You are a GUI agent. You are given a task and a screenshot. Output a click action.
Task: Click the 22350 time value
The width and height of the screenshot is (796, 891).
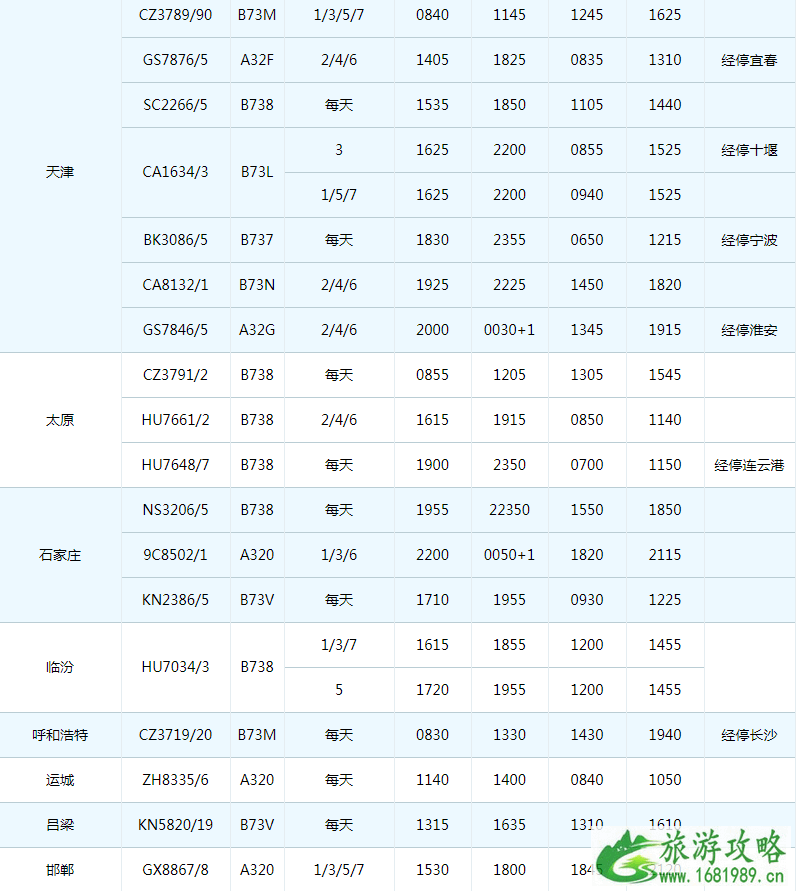[509, 510]
